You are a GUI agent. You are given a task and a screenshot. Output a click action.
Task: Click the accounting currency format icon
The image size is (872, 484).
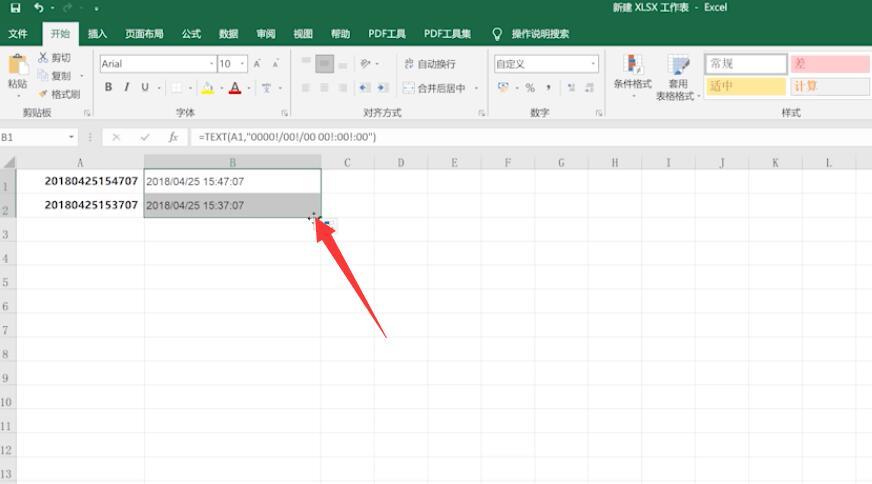pyautogui.click(x=503, y=88)
